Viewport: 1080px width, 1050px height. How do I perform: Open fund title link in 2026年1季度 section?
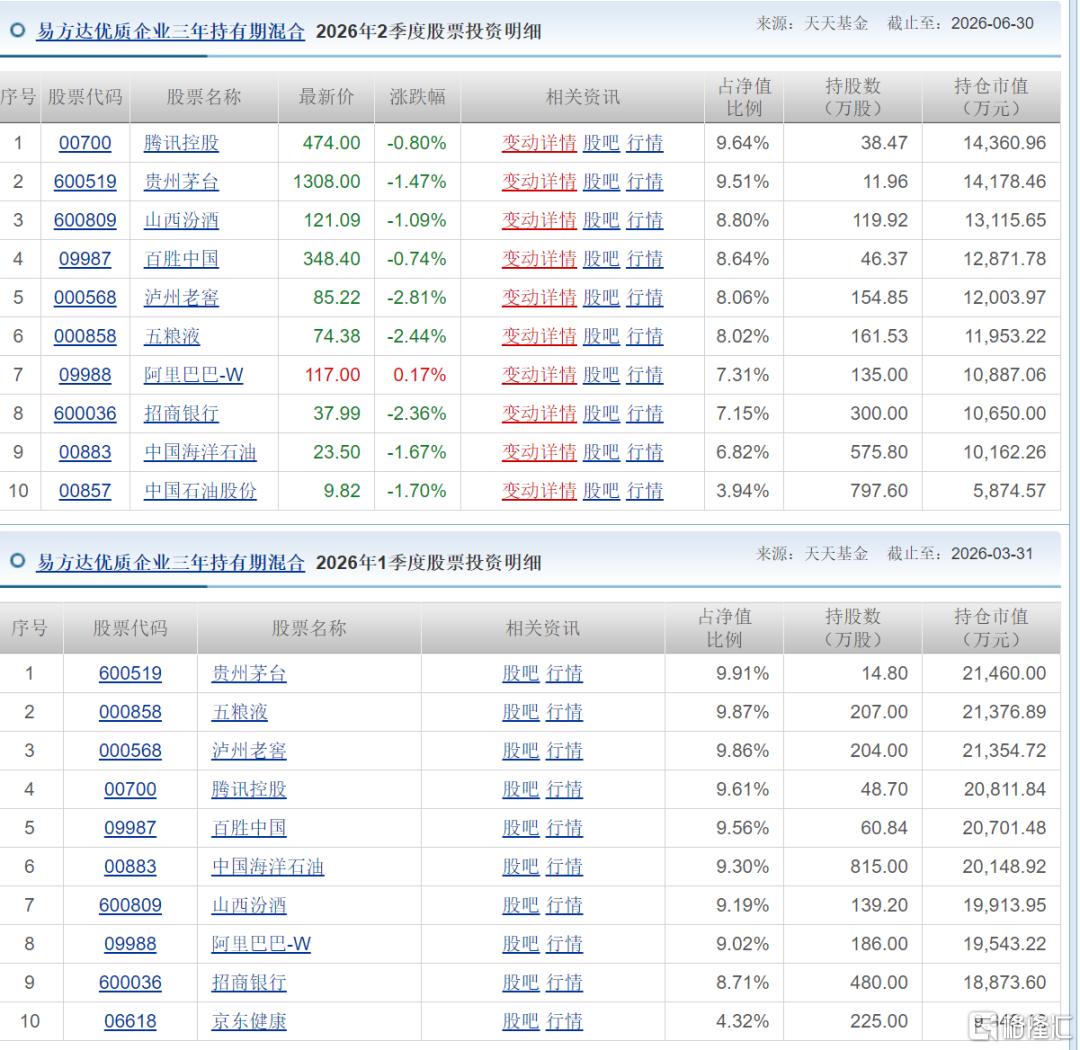(x=170, y=562)
